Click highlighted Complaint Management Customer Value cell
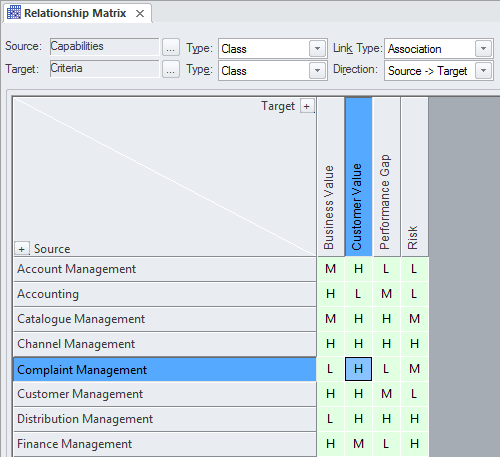Image resolution: width=500 pixels, height=457 pixels. 359,369
